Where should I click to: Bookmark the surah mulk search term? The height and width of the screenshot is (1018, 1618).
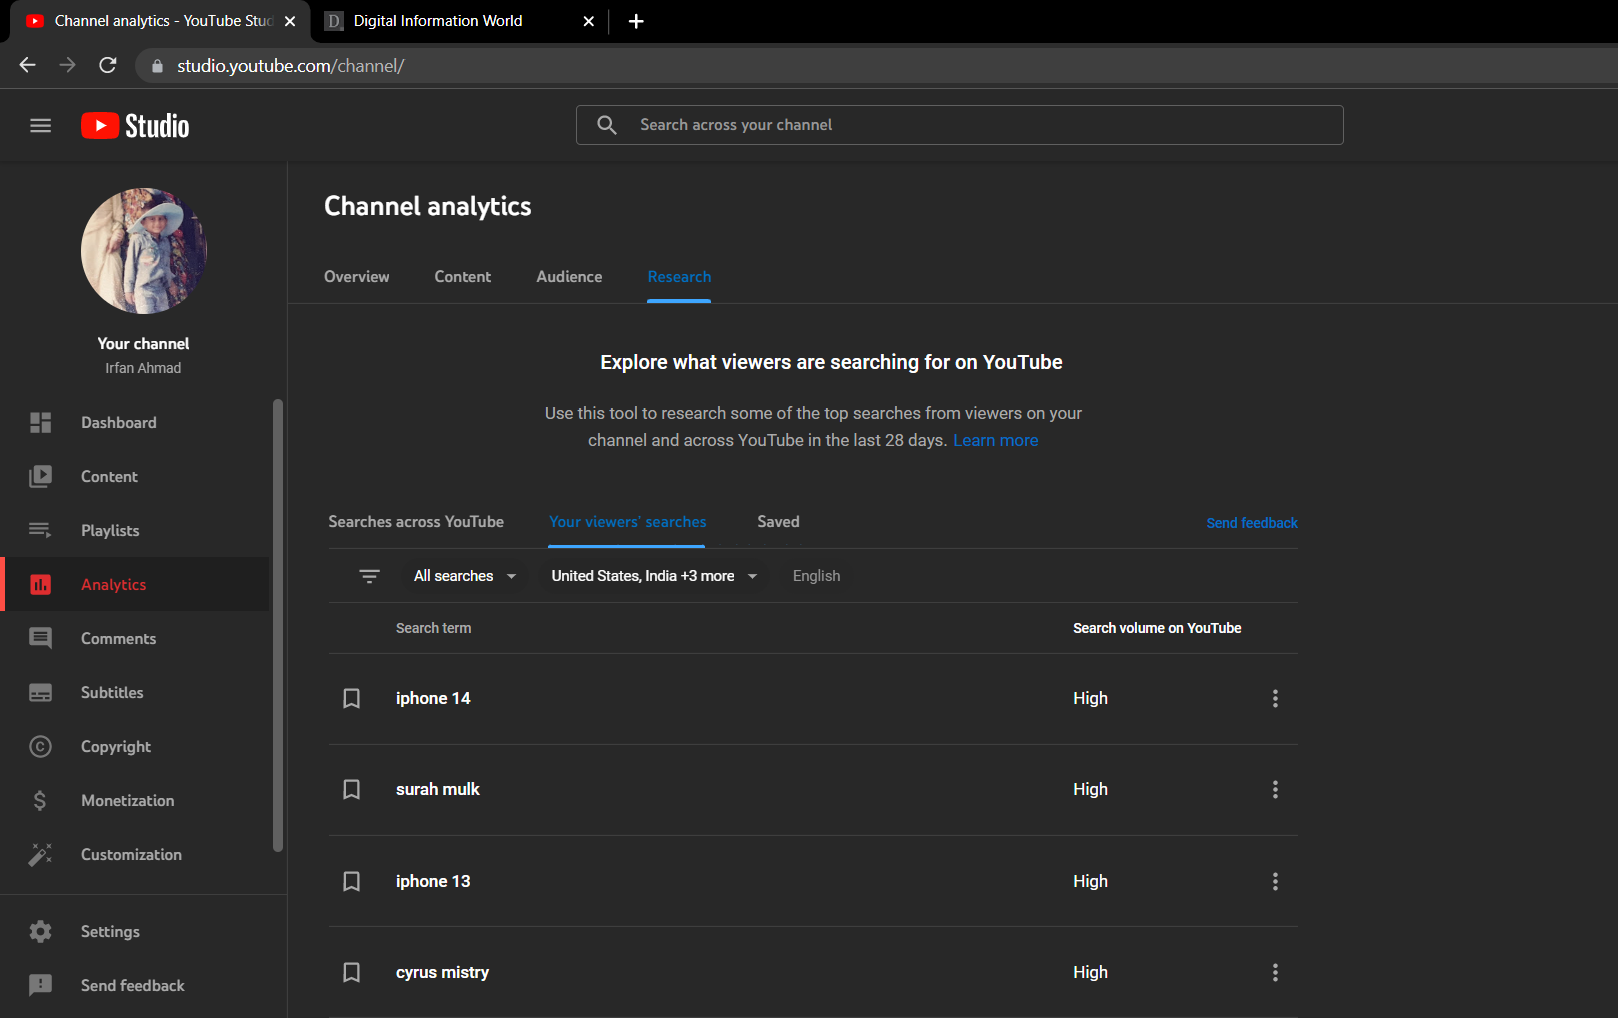tap(352, 790)
